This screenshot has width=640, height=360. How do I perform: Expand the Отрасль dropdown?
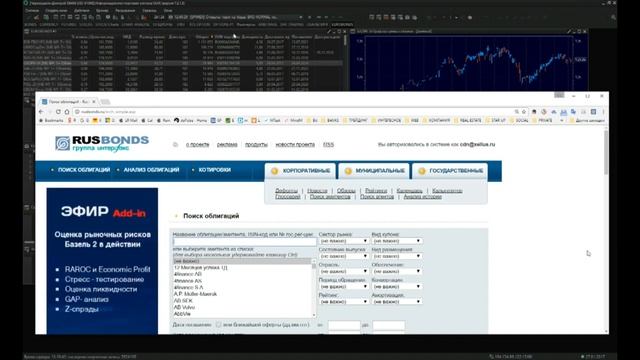click(x=344, y=271)
